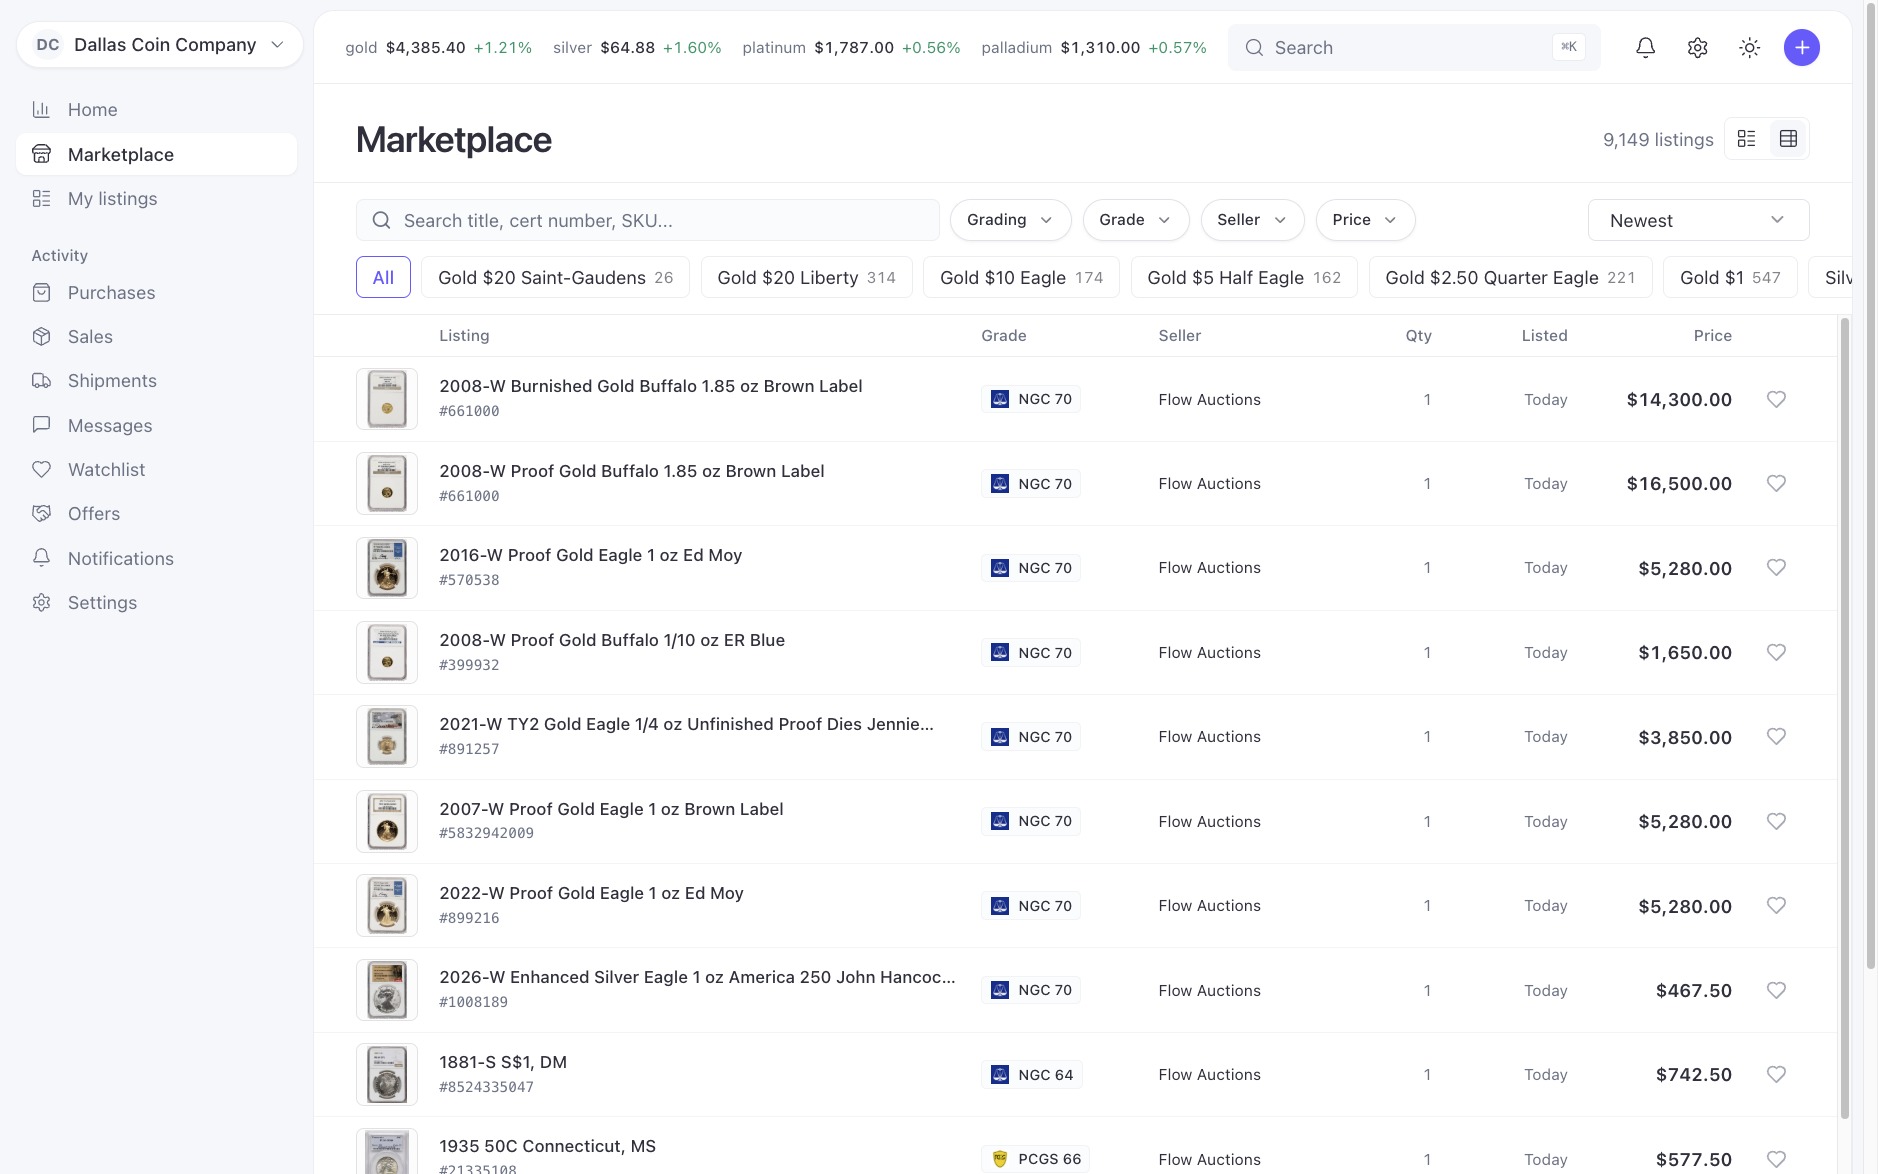Watchlist the 2026-W Enhanced Silver Eagle listing
The height and width of the screenshot is (1174, 1878).
click(1776, 990)
